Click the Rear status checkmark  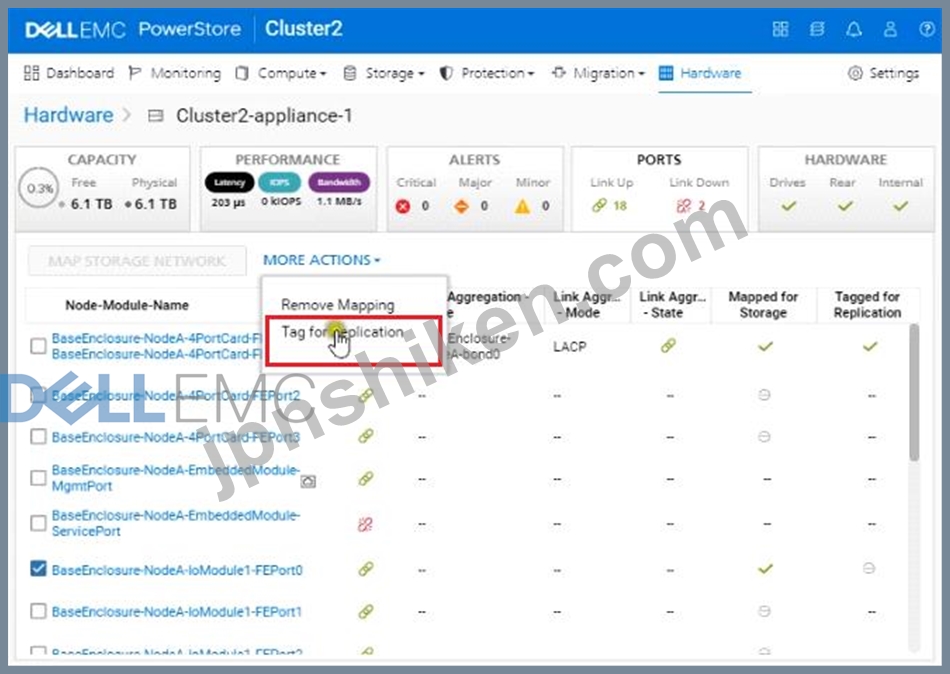[845, 206]
